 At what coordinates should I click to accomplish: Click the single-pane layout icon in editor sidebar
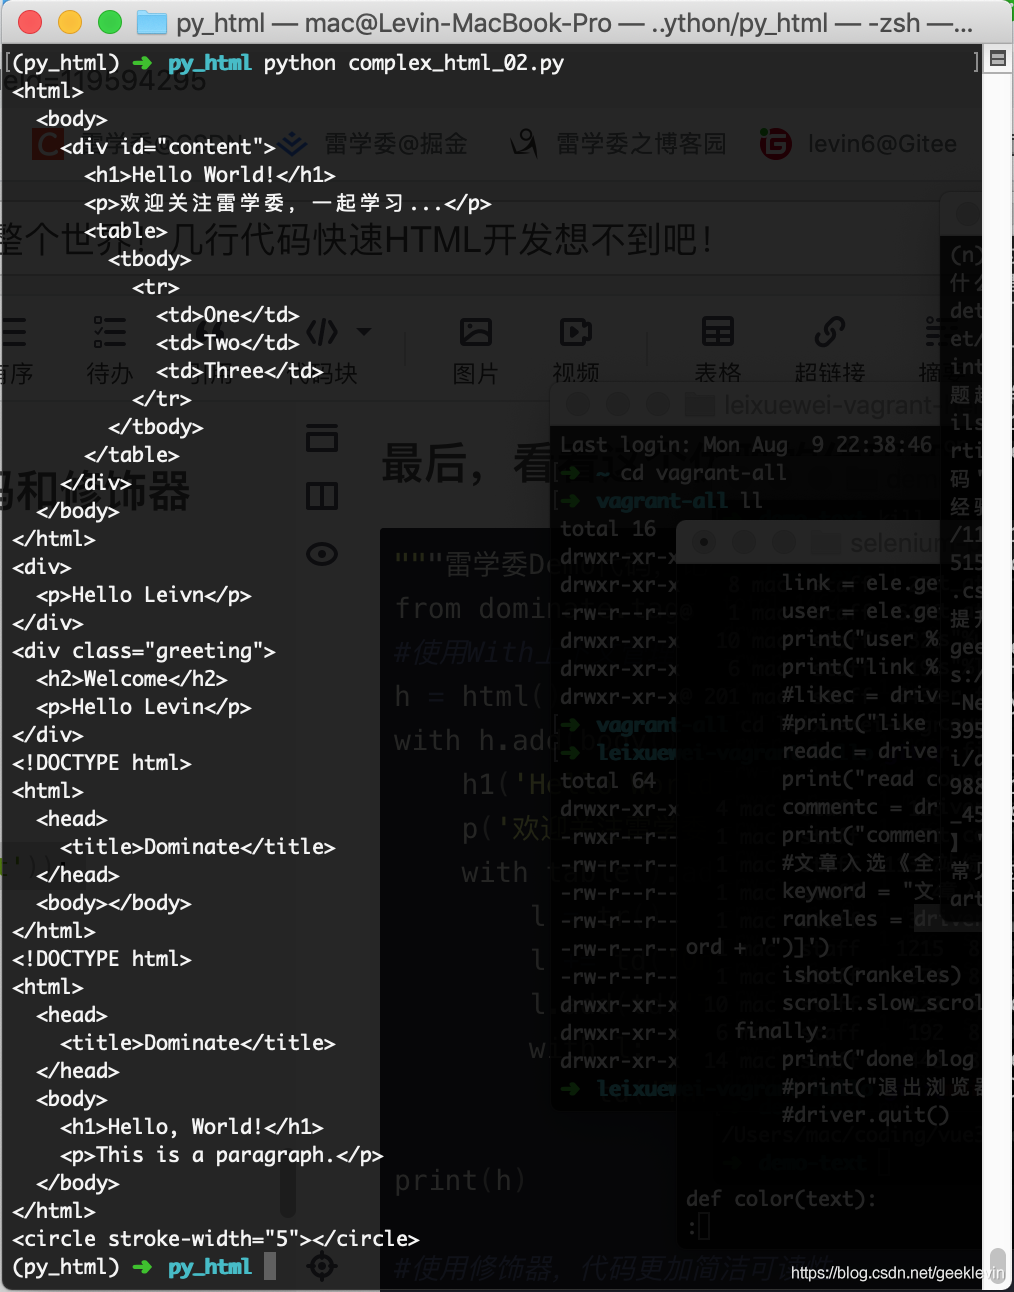click(x=322, y=438)
